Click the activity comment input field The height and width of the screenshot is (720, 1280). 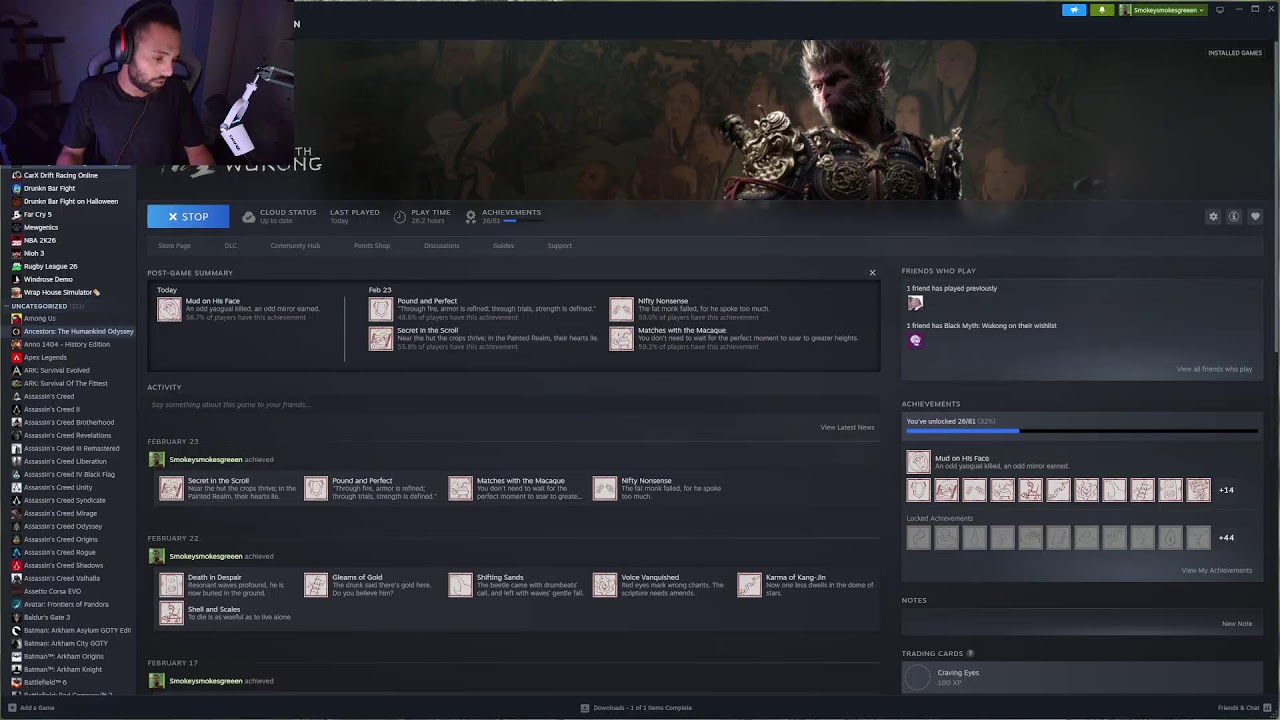pos(513,405)
